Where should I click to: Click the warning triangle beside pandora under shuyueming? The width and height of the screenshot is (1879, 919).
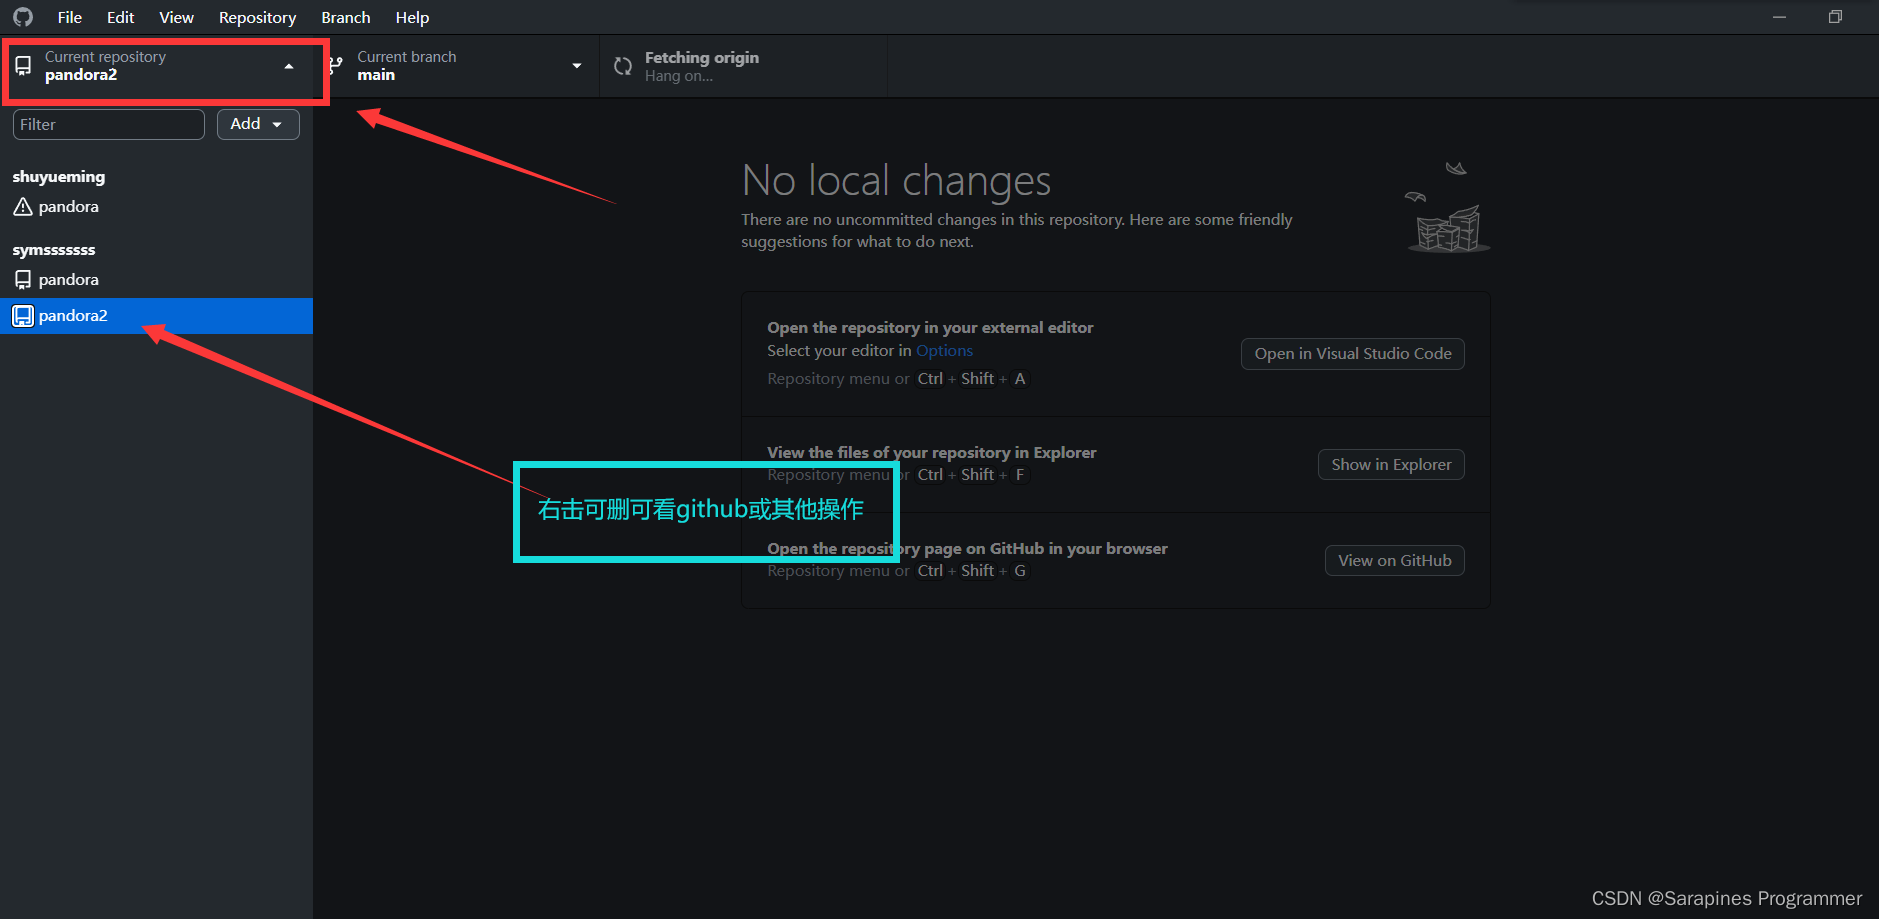tap(23, 206)
